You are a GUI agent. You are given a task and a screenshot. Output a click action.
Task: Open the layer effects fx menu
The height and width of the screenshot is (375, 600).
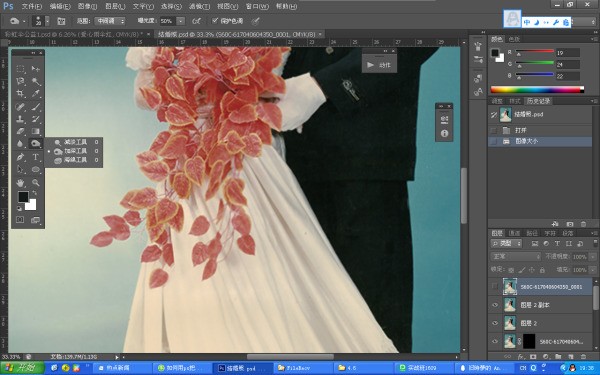click(520, 357)
